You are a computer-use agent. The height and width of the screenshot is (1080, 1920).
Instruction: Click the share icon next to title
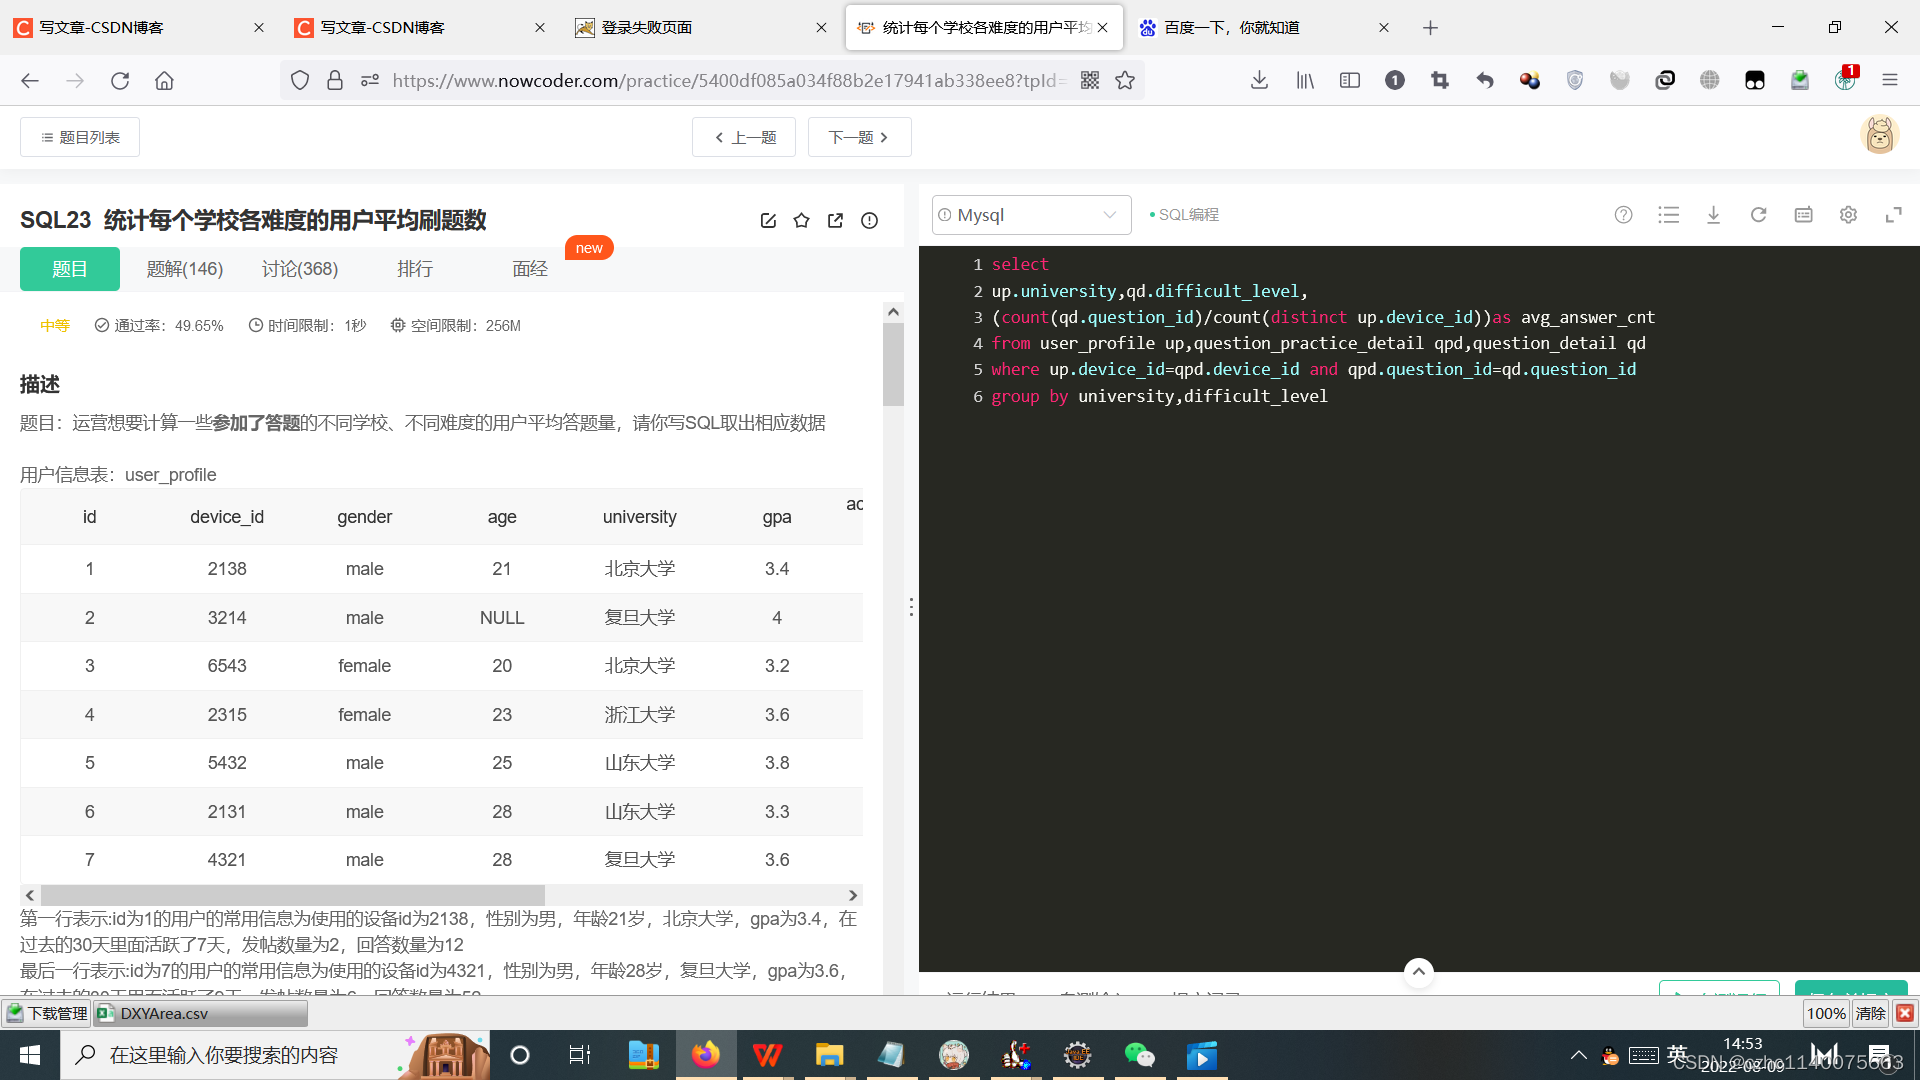(835, 221)
